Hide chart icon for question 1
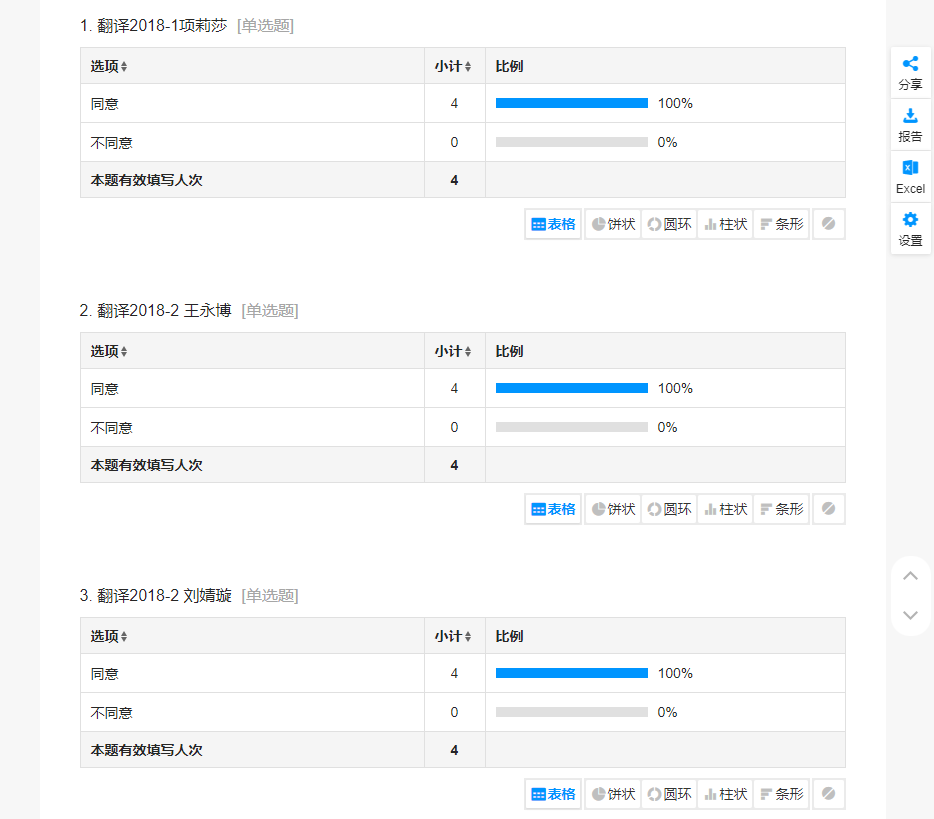 tap(828, 224)
